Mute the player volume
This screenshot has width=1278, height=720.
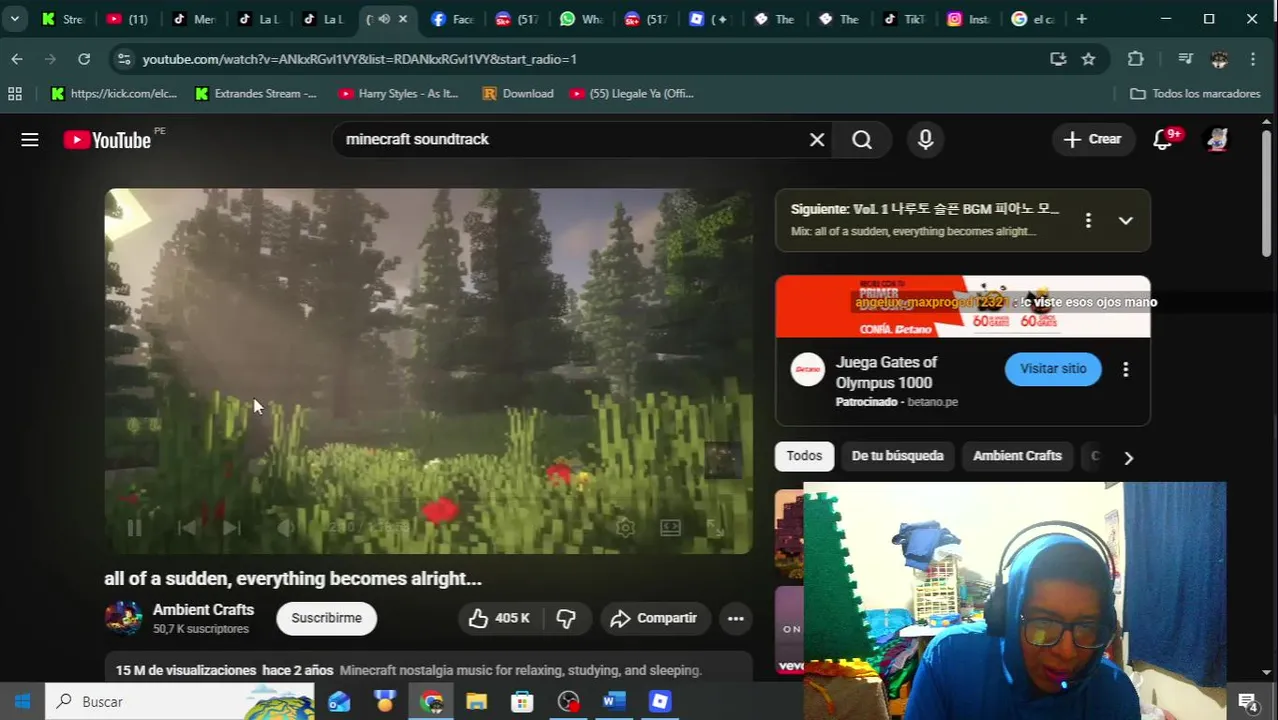286,528
